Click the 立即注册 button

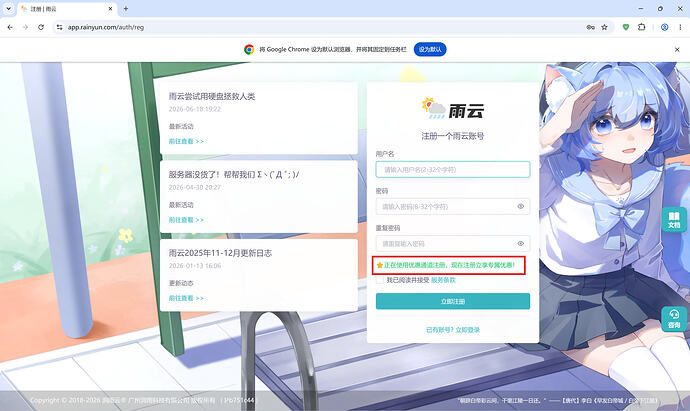453,301
